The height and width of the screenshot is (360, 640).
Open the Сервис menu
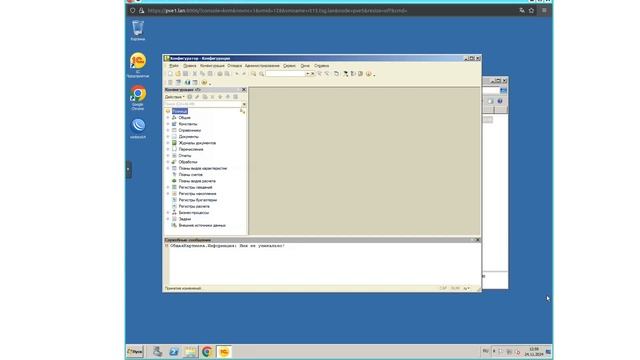289,66
